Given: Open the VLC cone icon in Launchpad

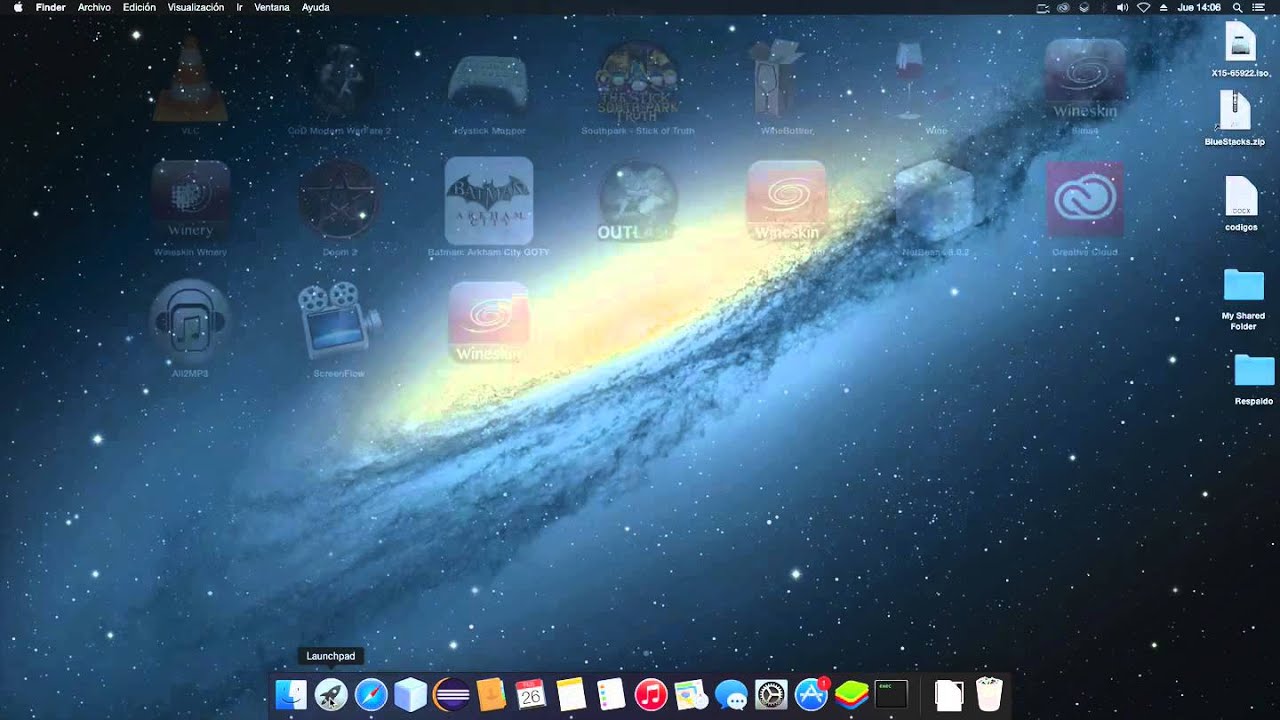Looking at the screenshot, I should point(190,79).
